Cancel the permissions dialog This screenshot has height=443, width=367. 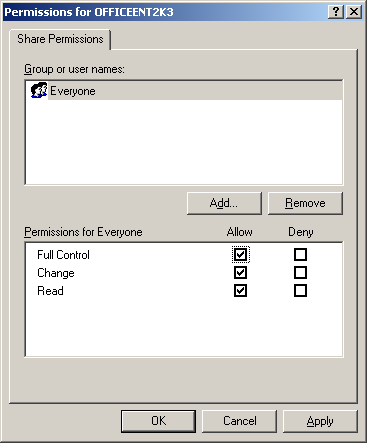(x=239, y=421)
